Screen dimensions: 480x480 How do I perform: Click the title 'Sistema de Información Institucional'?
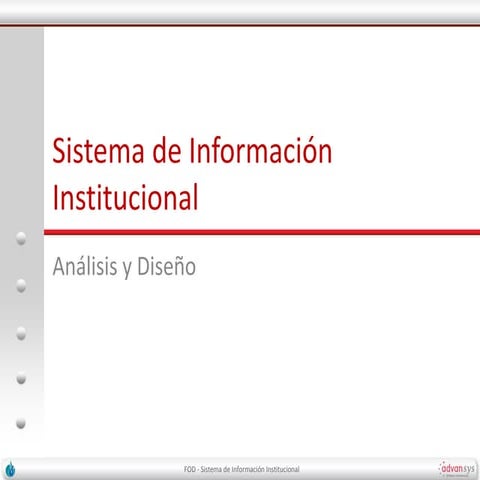tap(192, 174)
